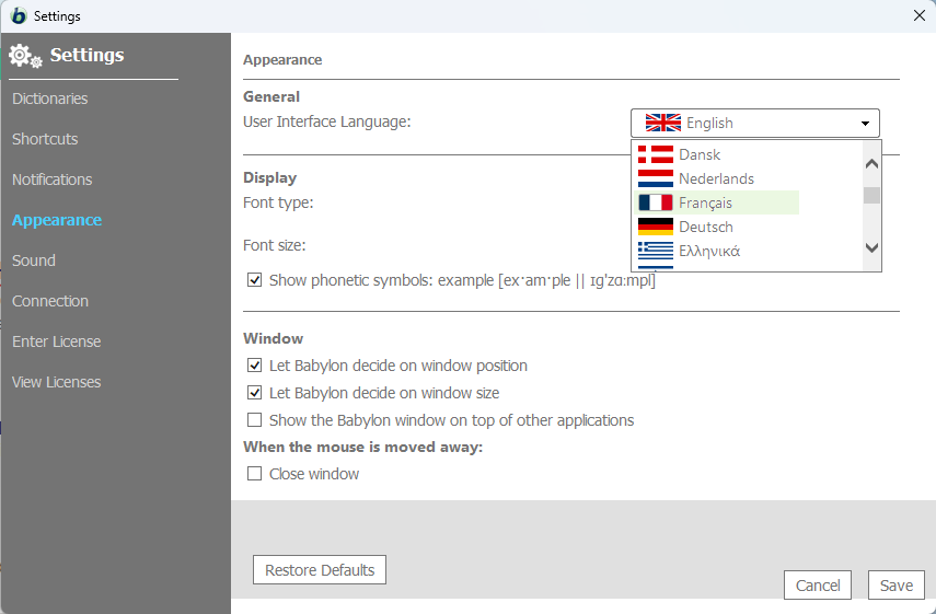The image size is (936, 614).
Task: Uncheck Let Babylon decide on window position
Action: tap(254, 365)
